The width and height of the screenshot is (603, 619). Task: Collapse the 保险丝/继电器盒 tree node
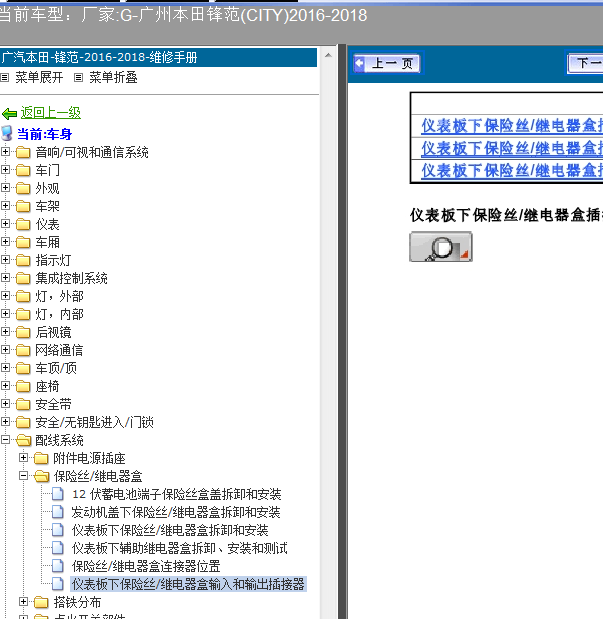(x=24, y=476)
